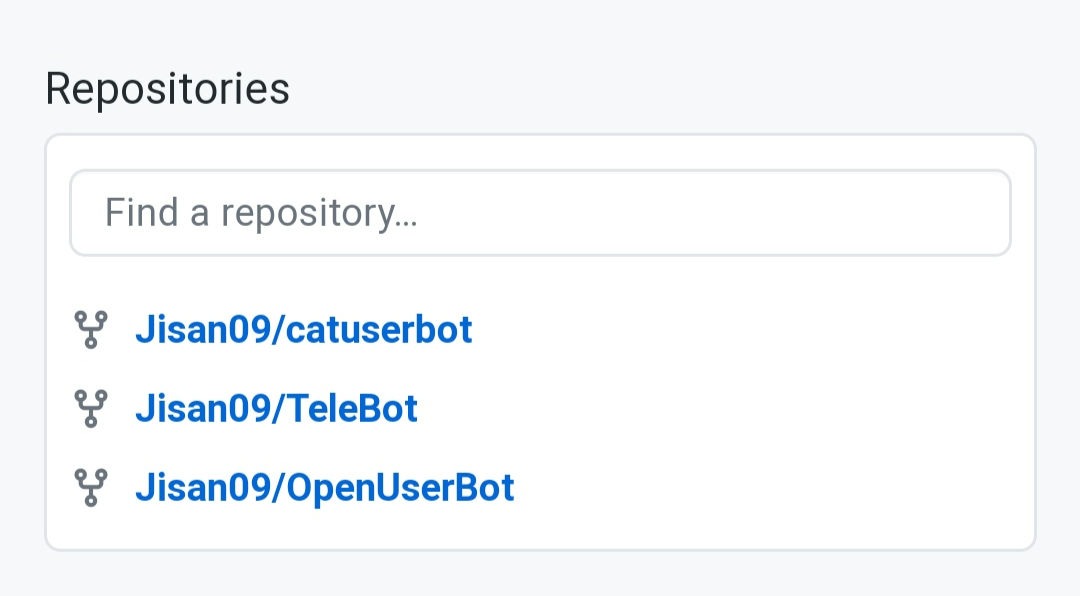Click the placeholder text Find a repository…
The height and width of the screenshot is (596, 1080).
[260, 213]
